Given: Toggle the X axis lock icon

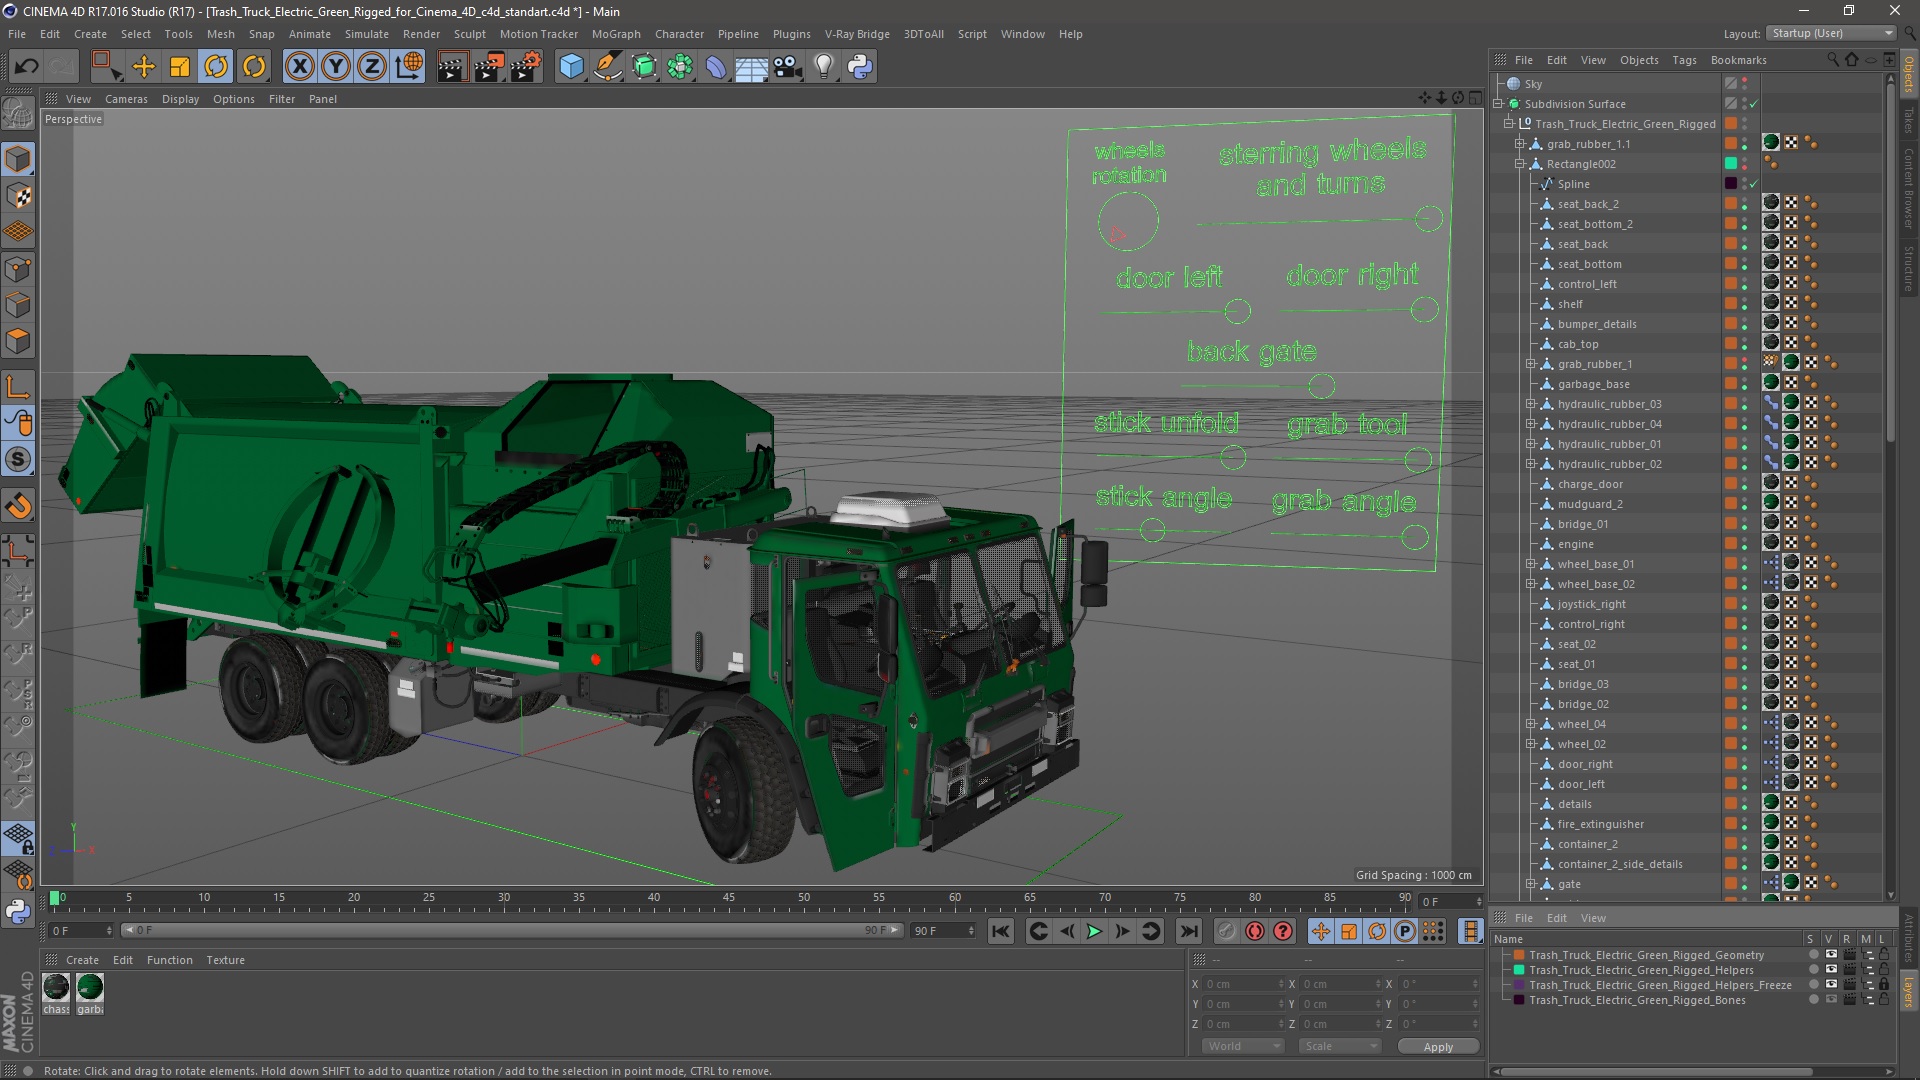Looking at the screenshot, I should (299, 67).
